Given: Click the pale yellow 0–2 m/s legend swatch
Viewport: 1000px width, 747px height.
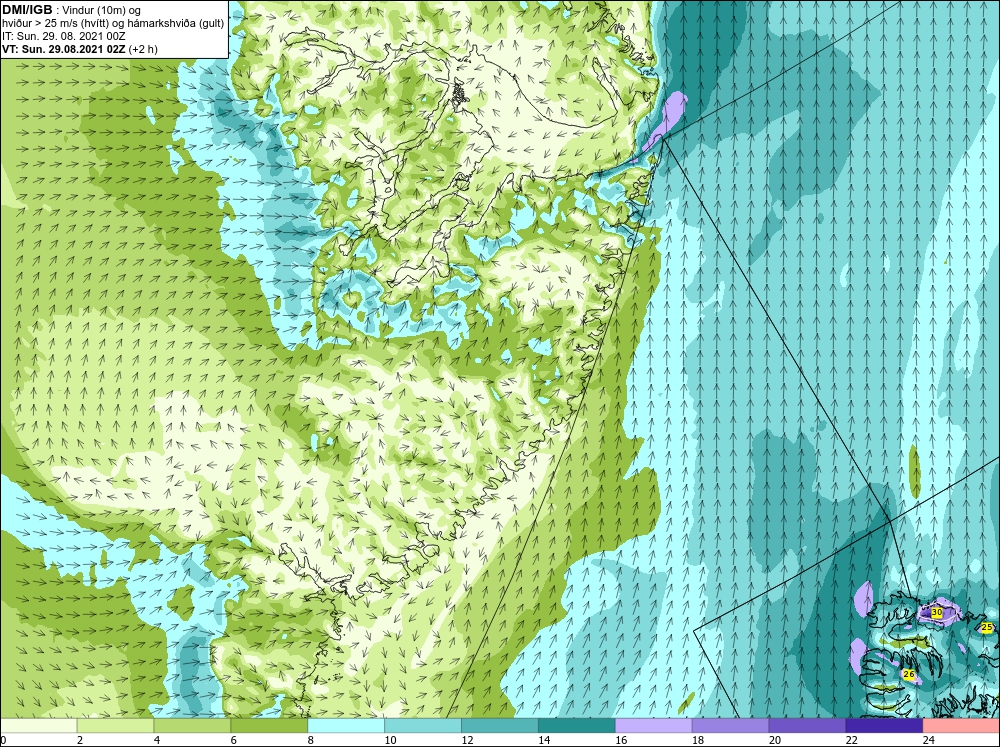Looking at the screenshot, I should click(38, 726).
